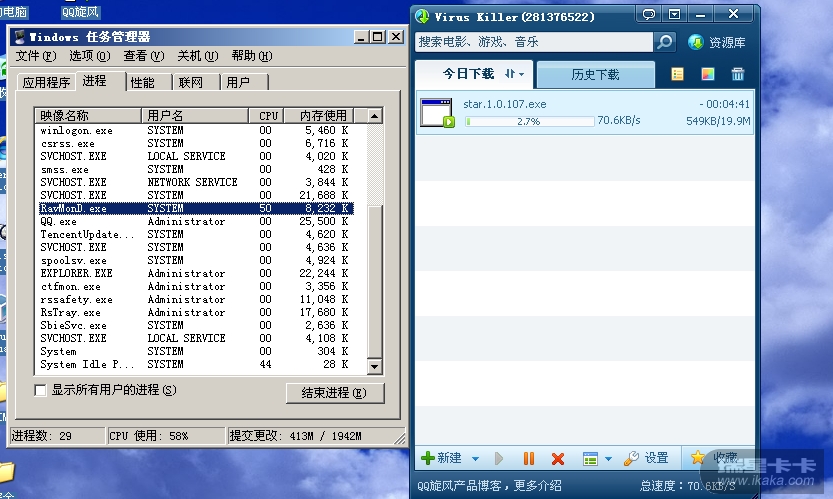The width and height of the screenshot is (833, 499).
Task: Select the rssafety.exe process row
Action: tap(194, 299)
